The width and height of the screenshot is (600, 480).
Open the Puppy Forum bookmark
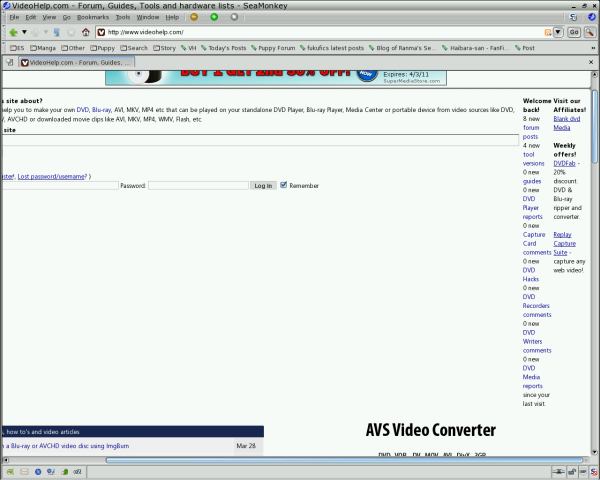(x=273, y=48)
